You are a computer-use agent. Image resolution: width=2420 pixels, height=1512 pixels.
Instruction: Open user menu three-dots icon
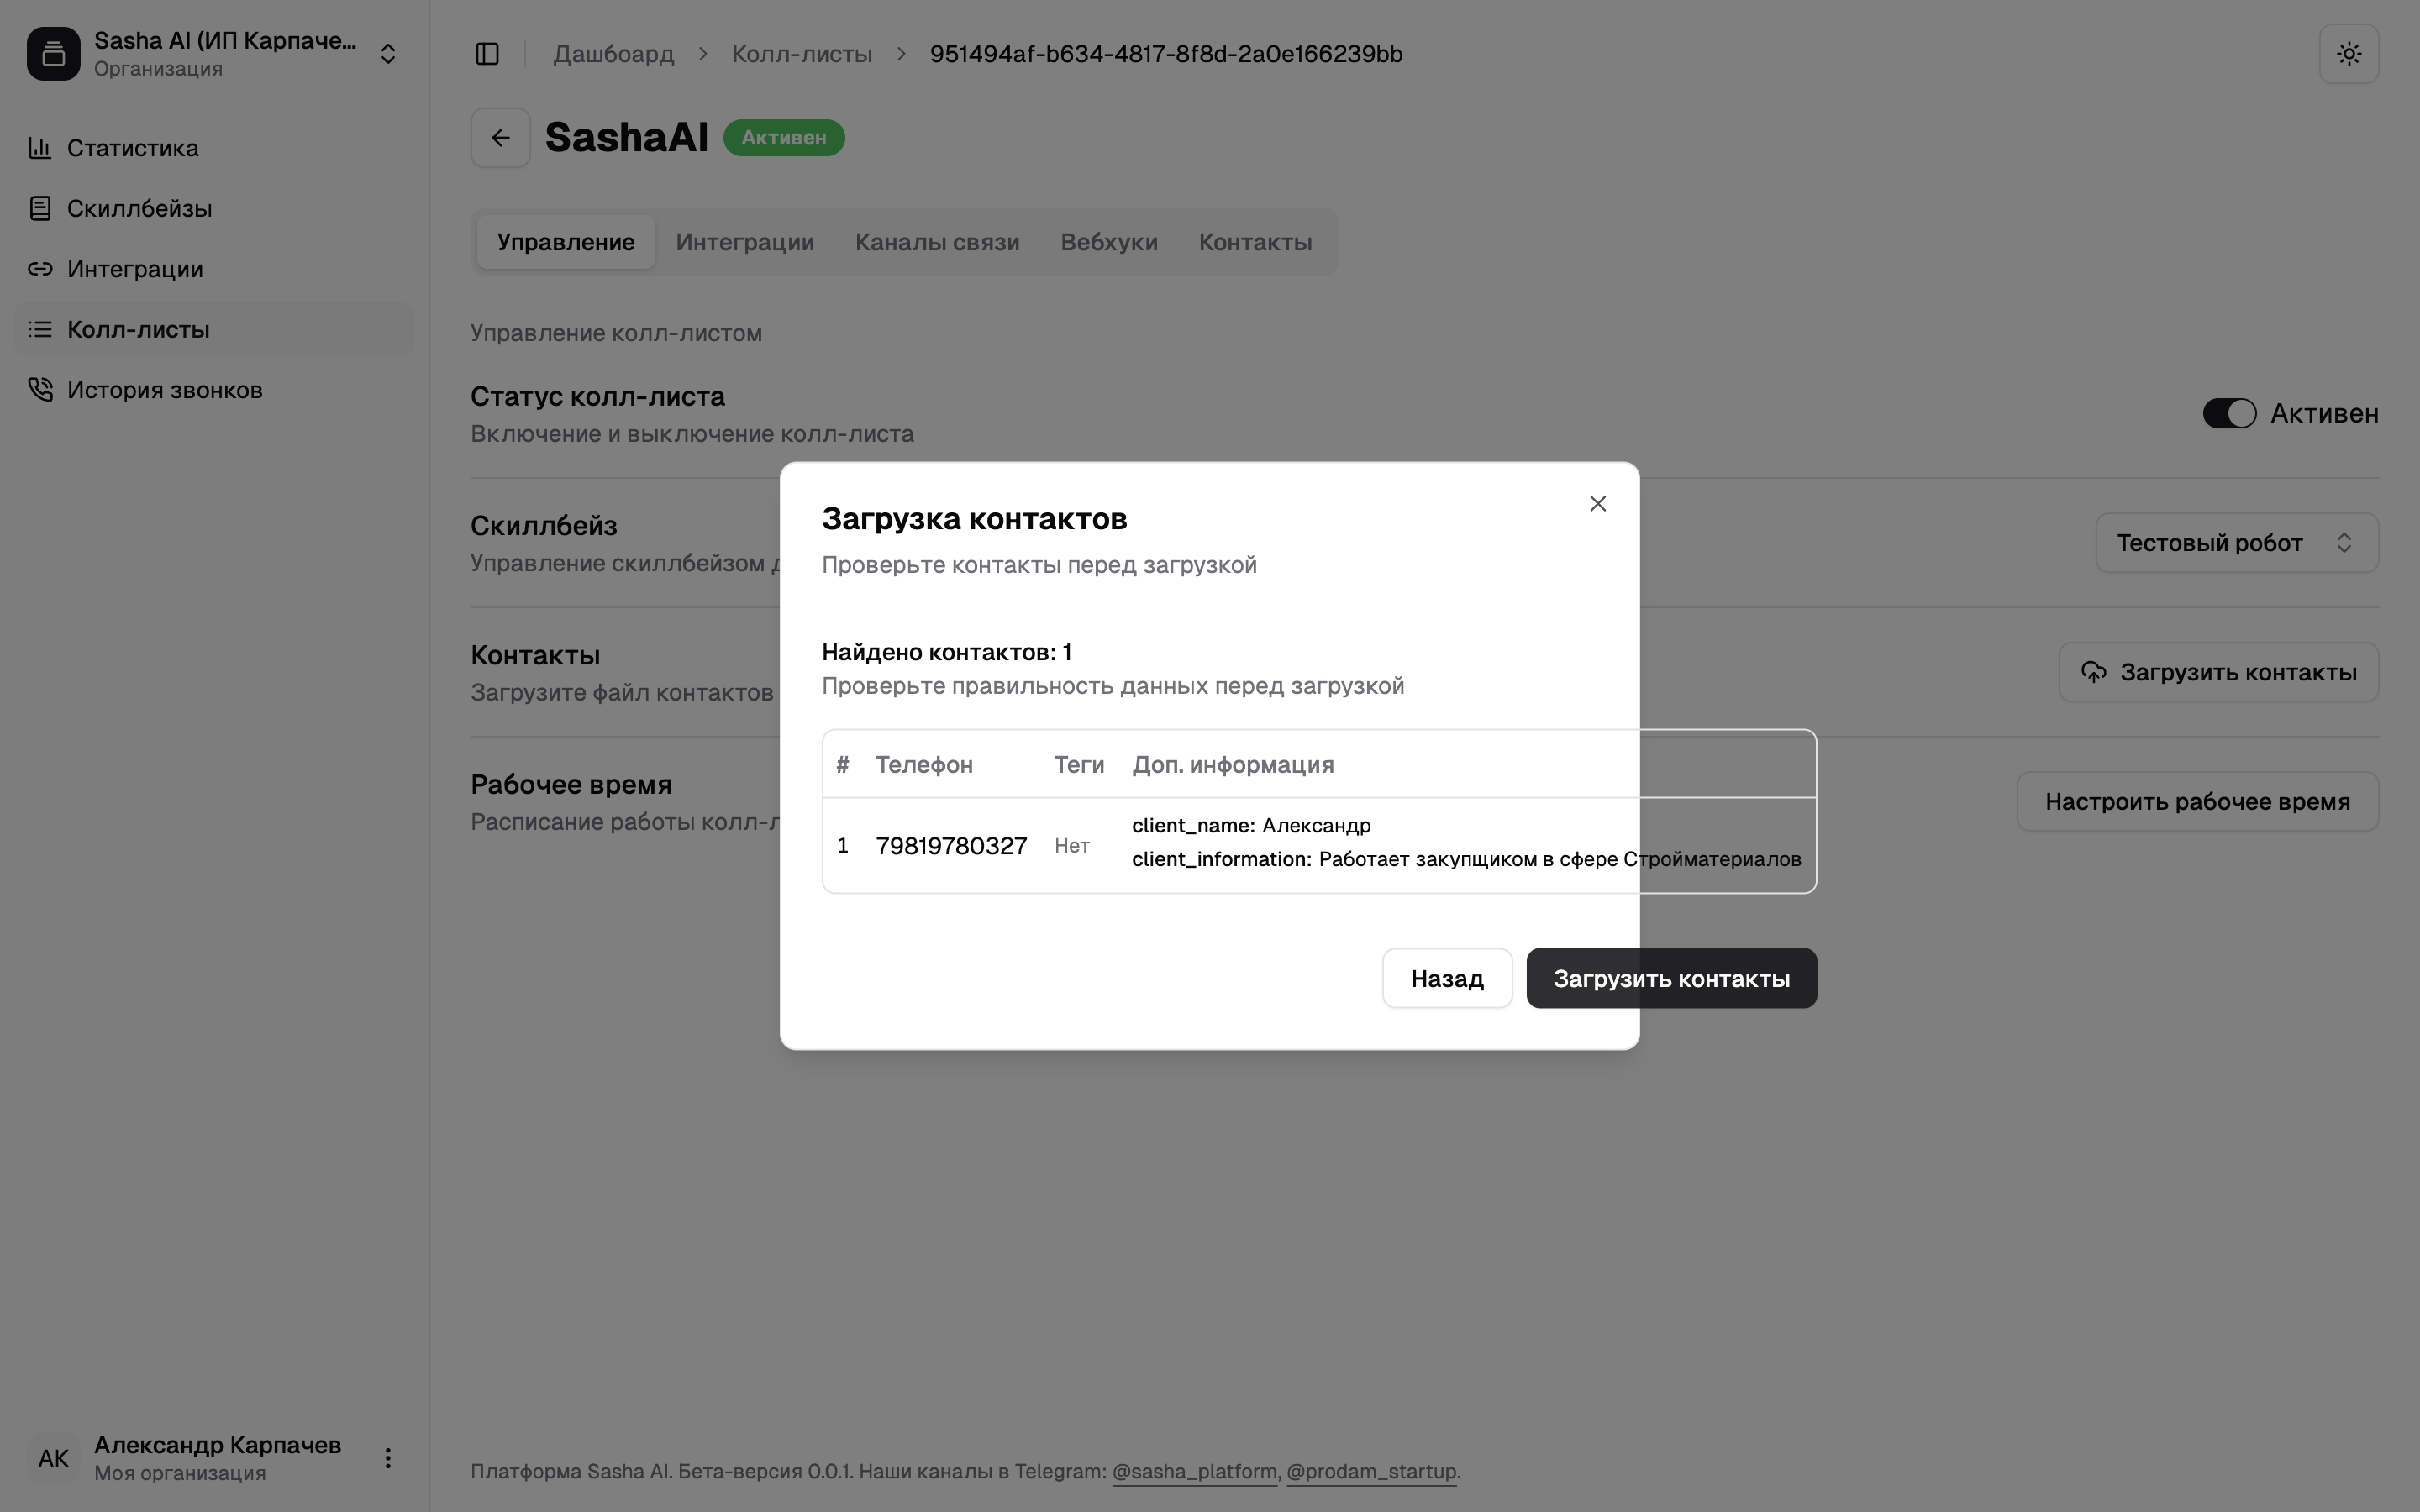click(388, 1458)
